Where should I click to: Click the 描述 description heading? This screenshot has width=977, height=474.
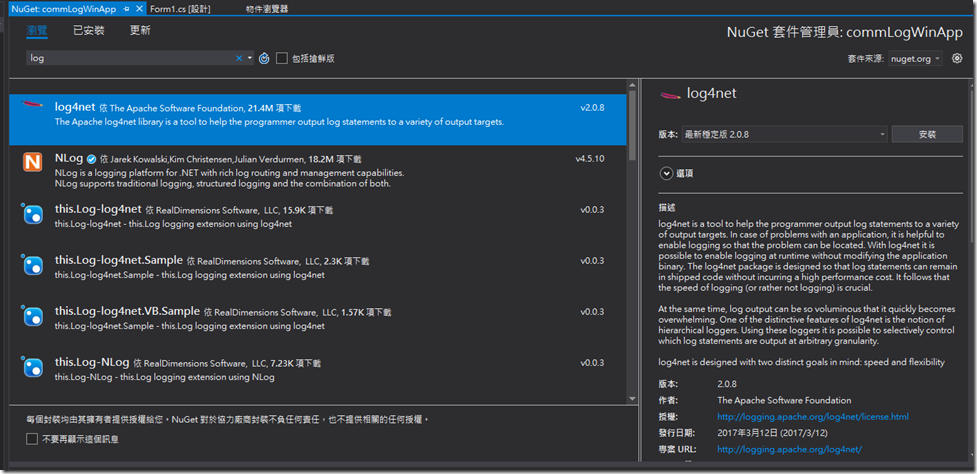point(667,207)
